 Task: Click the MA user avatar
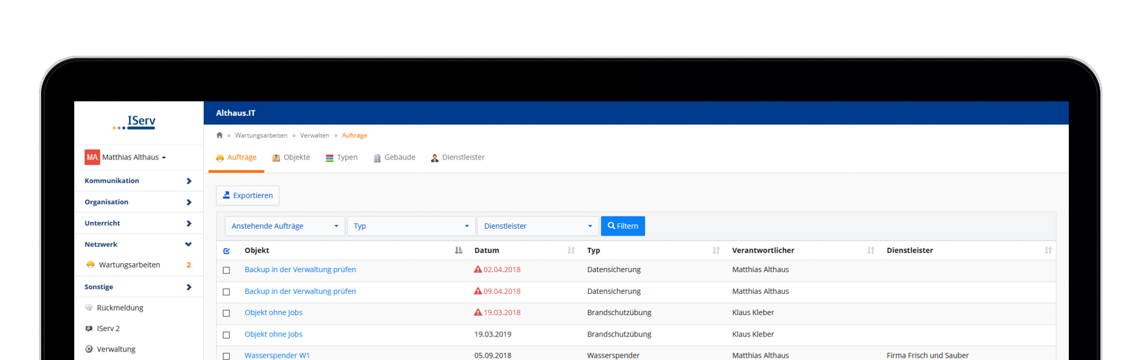92,157
